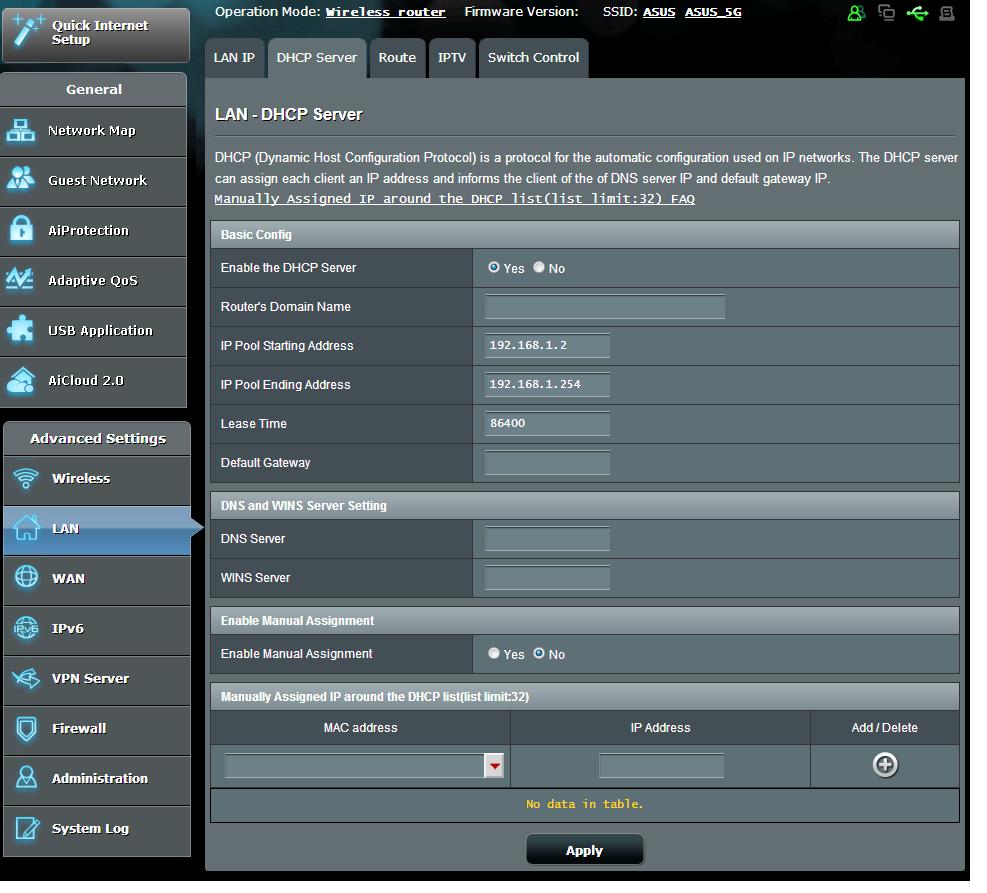
Task: Click the AiCloud 2.0 cloud icon
Action: pyautogui.click(x=21, y=381)
